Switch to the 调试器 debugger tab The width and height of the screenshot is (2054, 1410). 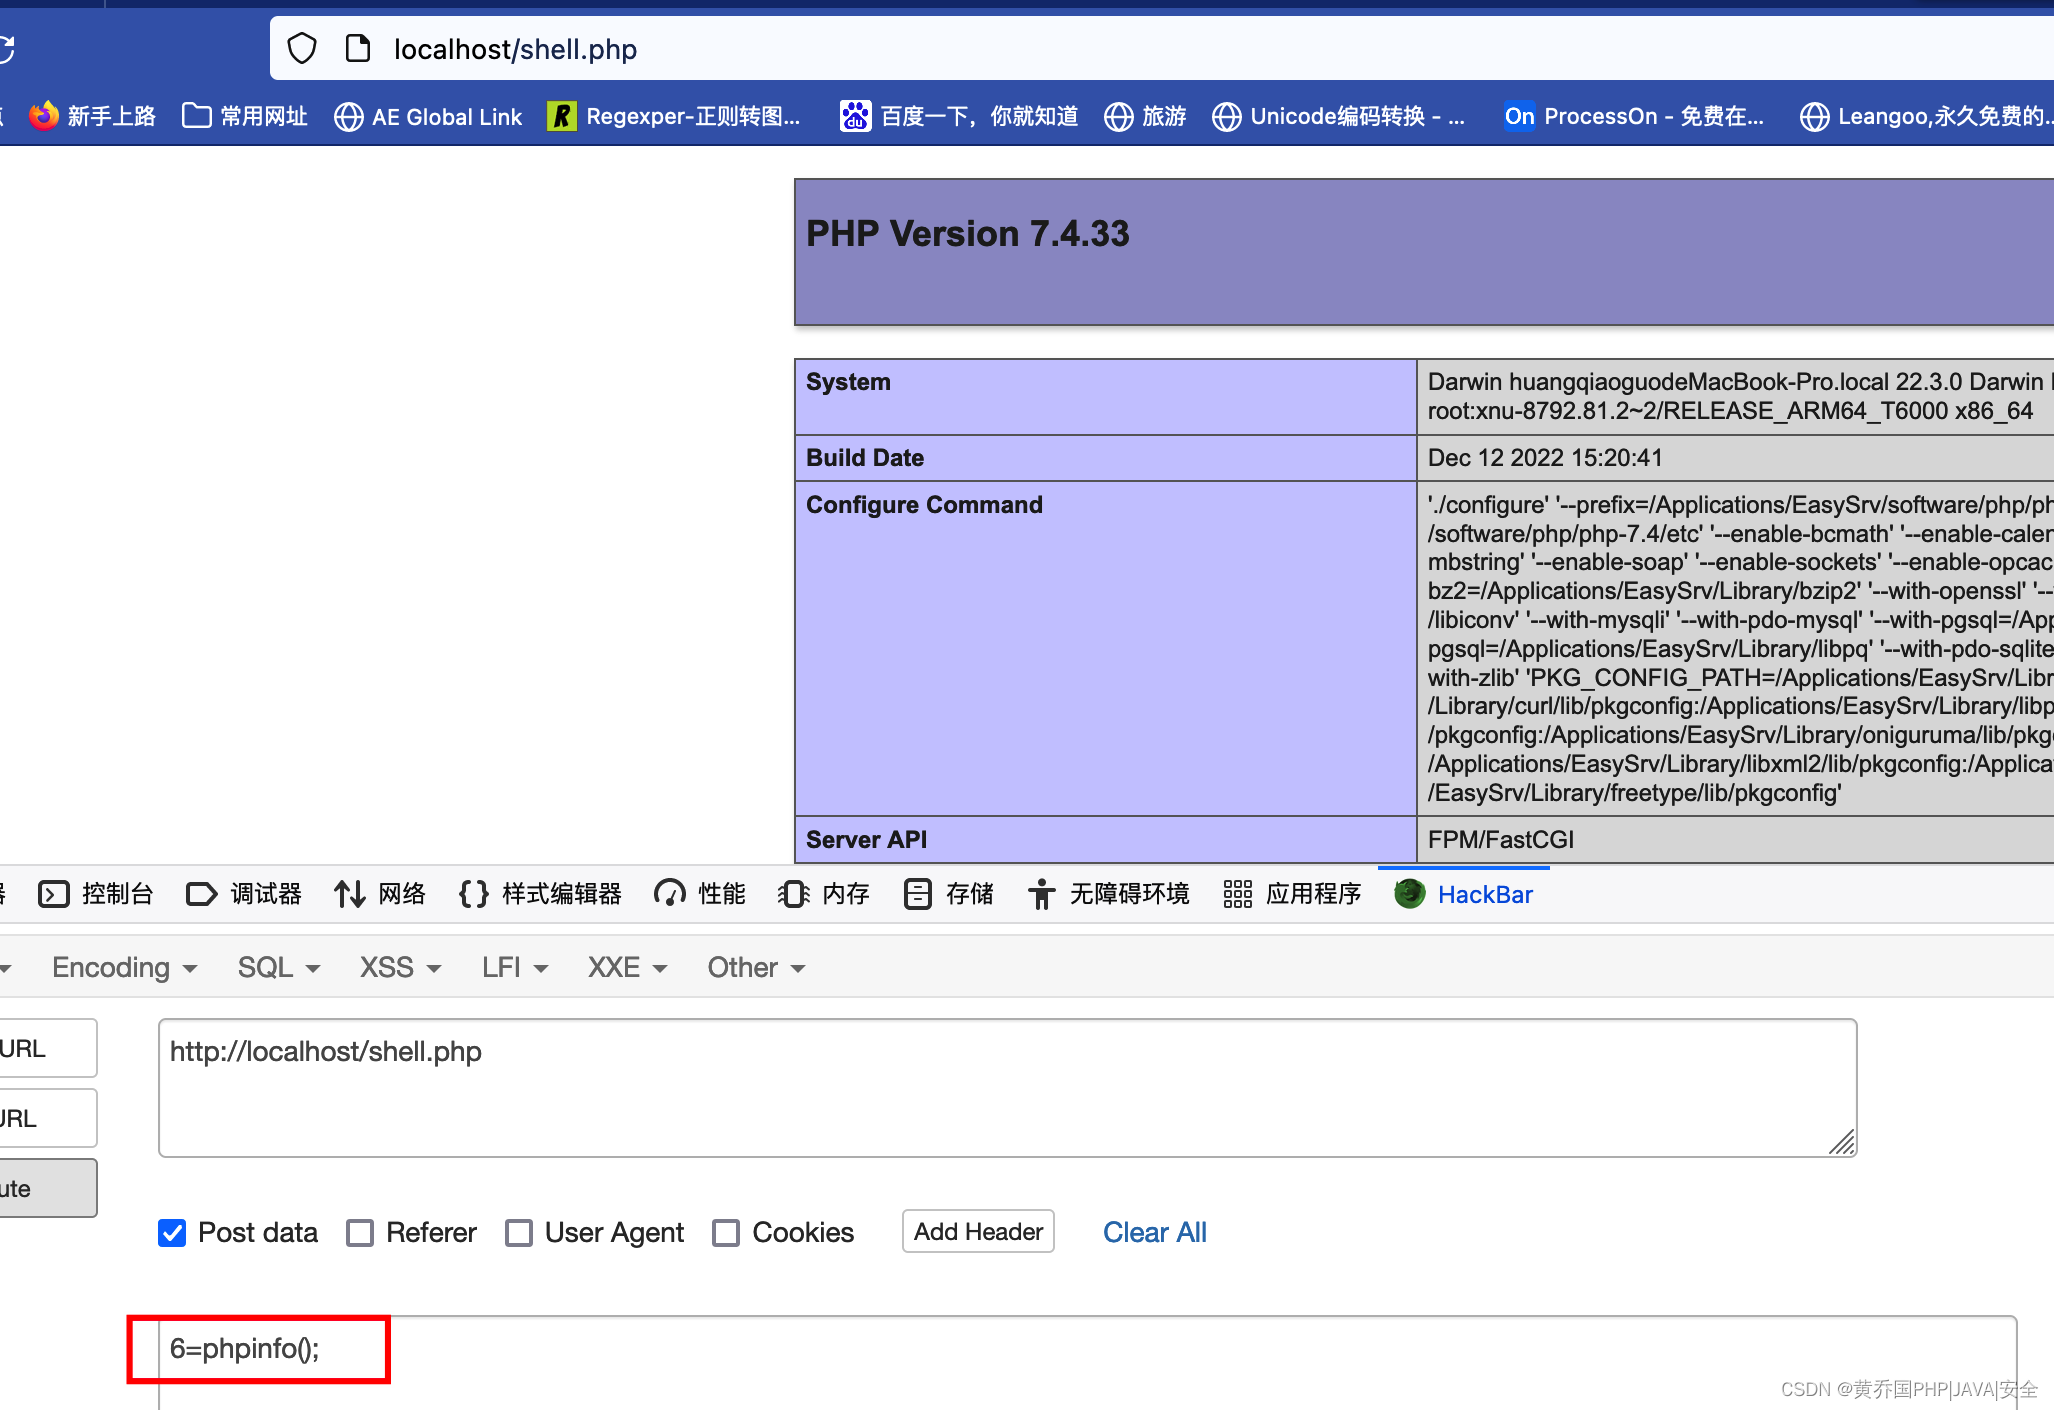[244, 893]
